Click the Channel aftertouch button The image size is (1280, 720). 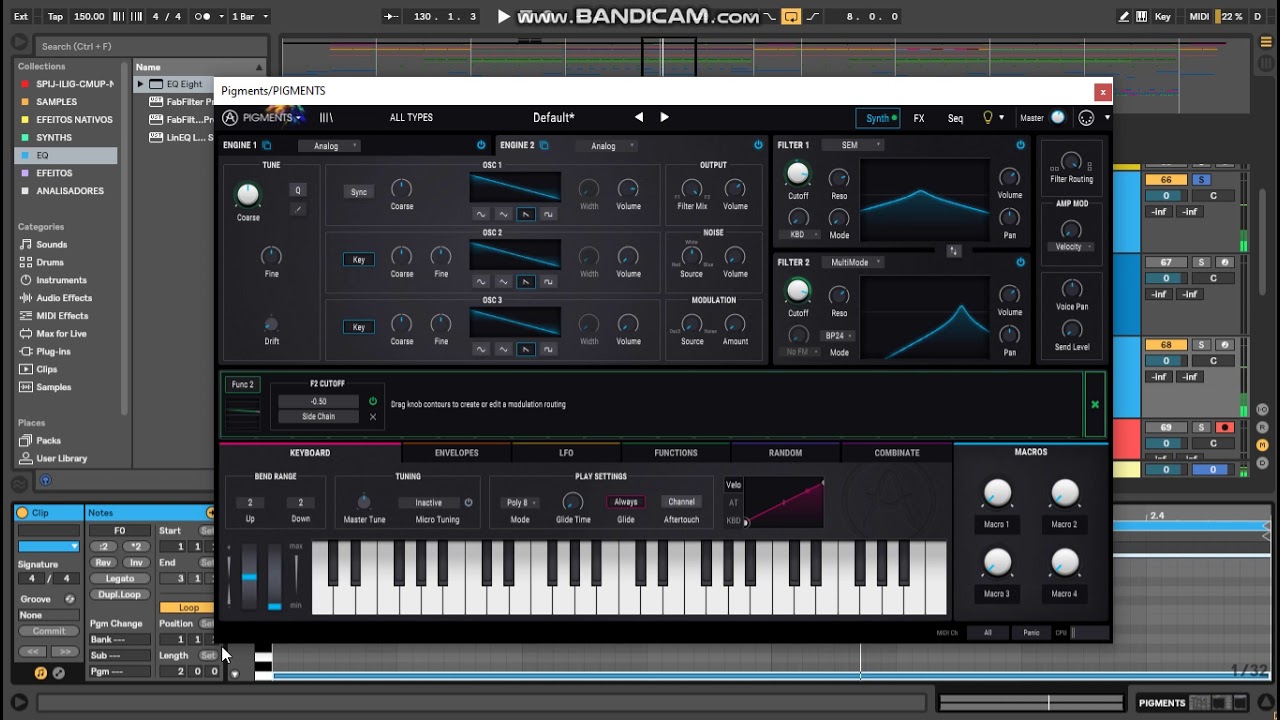tap(681, 502)
